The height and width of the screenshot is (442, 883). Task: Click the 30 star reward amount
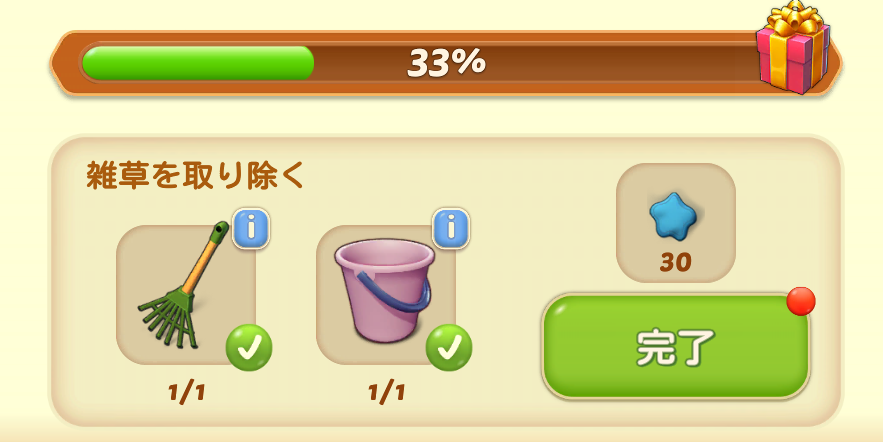pyautogui.click(x=676, y=262)
